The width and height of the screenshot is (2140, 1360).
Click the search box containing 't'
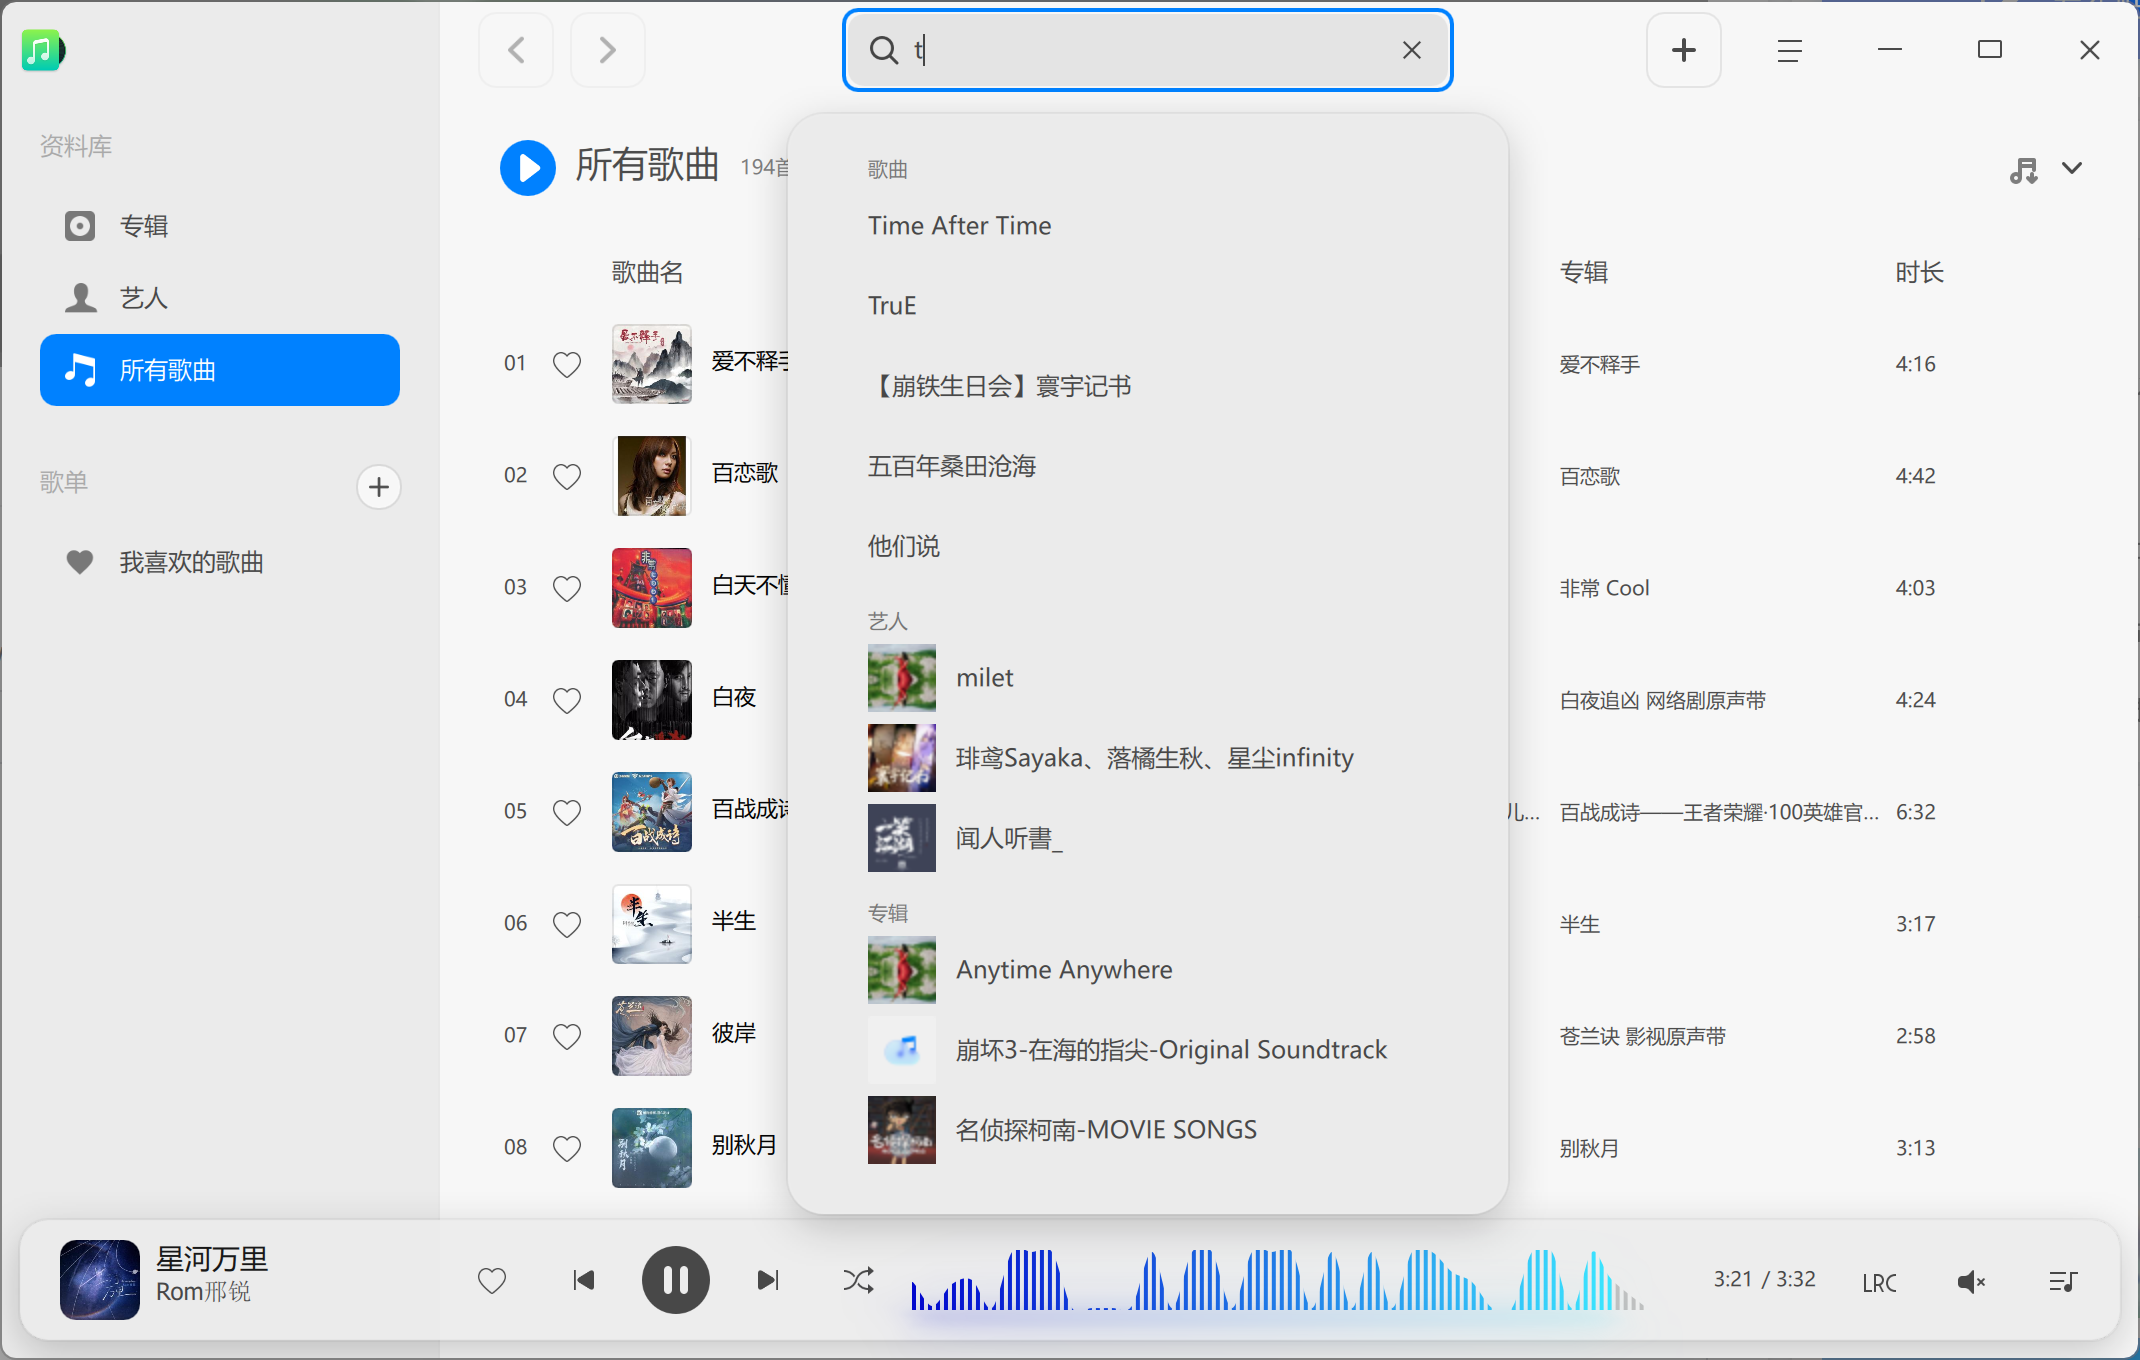click(x=1147, y=50)
